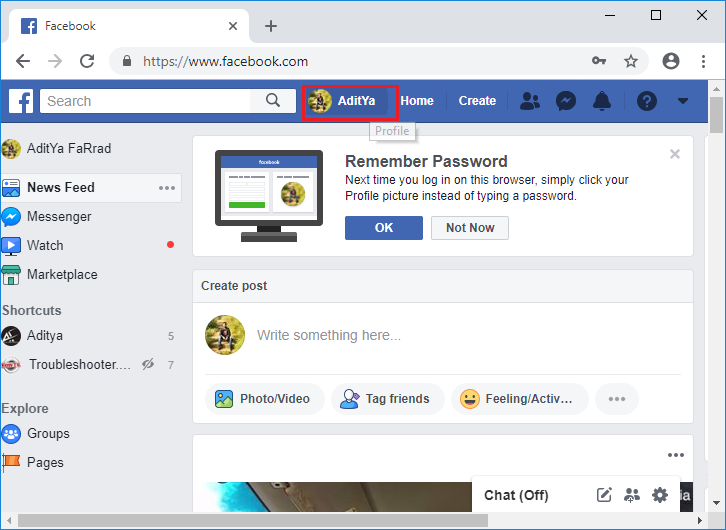The width and height of the screenshot is (726, 530).
Task: Click the search magnifier button
Action: click(273, 100)
